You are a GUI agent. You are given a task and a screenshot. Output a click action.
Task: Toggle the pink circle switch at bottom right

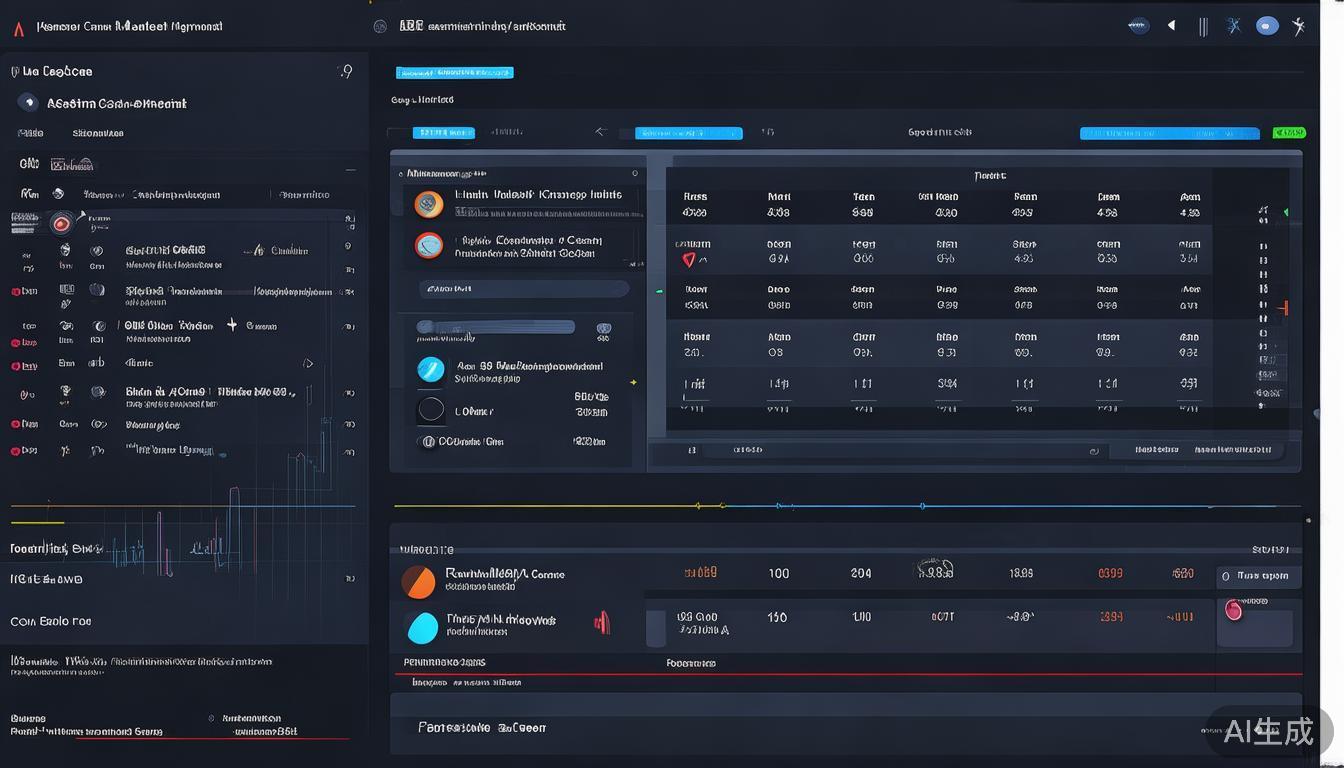(x=1233, y=610)
